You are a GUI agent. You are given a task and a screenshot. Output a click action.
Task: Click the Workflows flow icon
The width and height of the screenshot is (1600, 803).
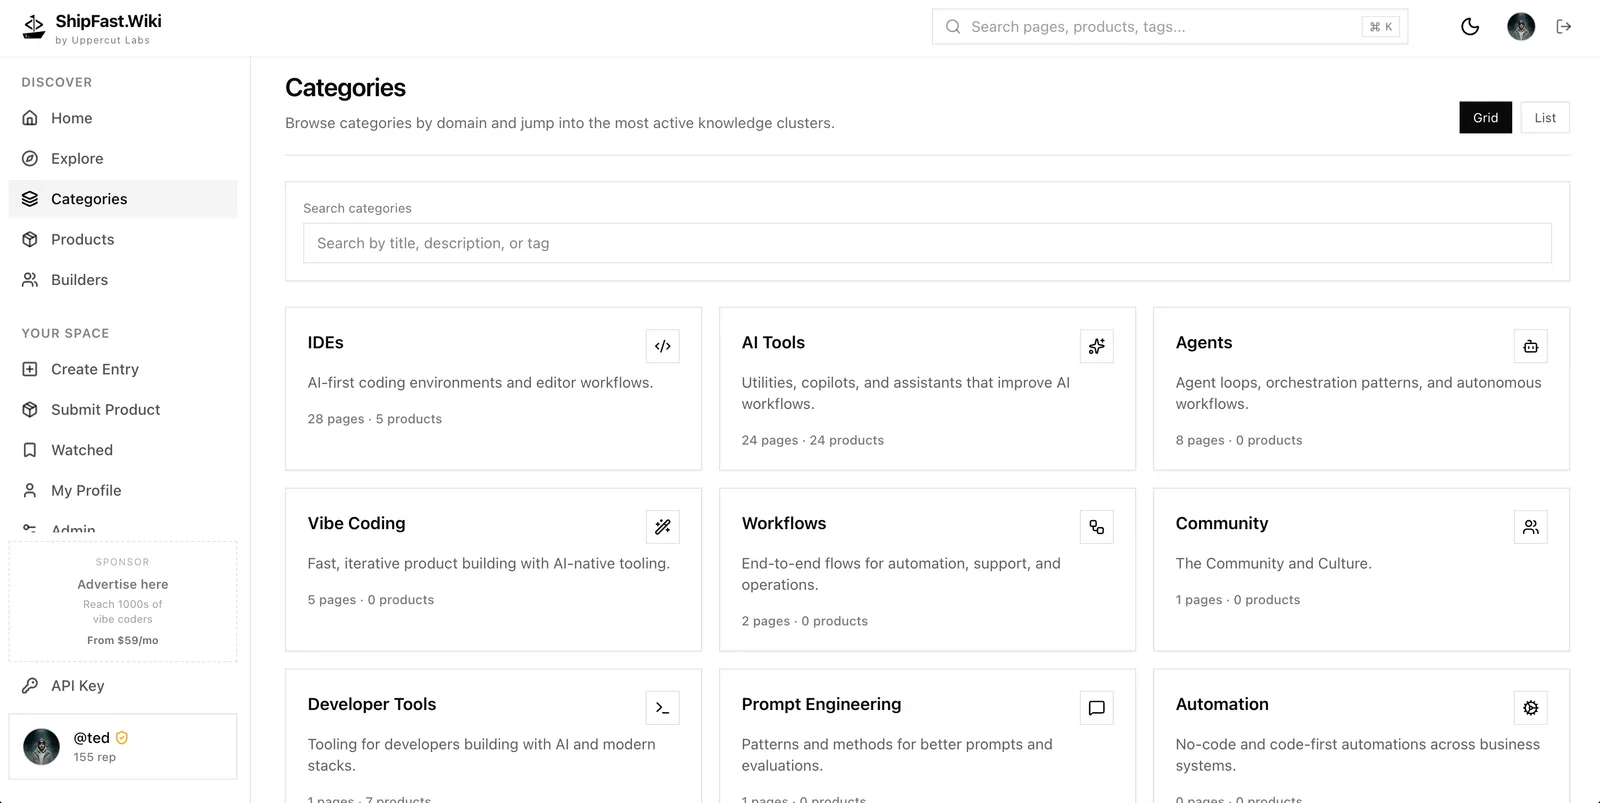[x=1096, y=527]
